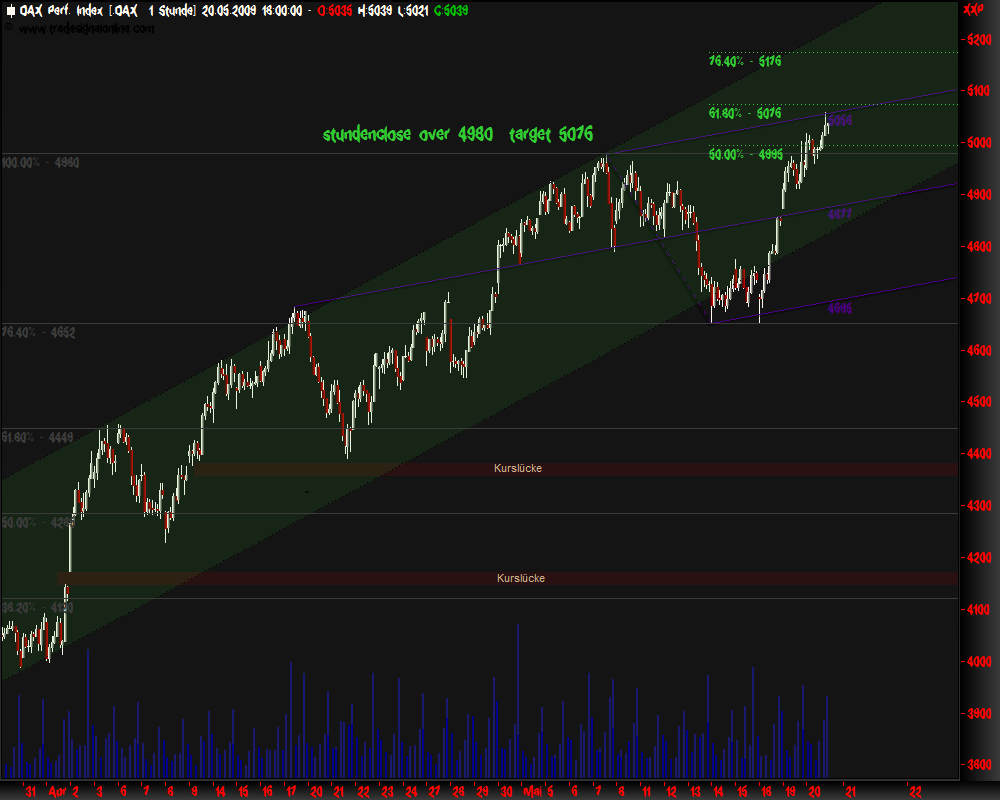Click the purple 4877 price marker
The height and width of the screenshot is (800, 1000).
[x=840, y=214]
